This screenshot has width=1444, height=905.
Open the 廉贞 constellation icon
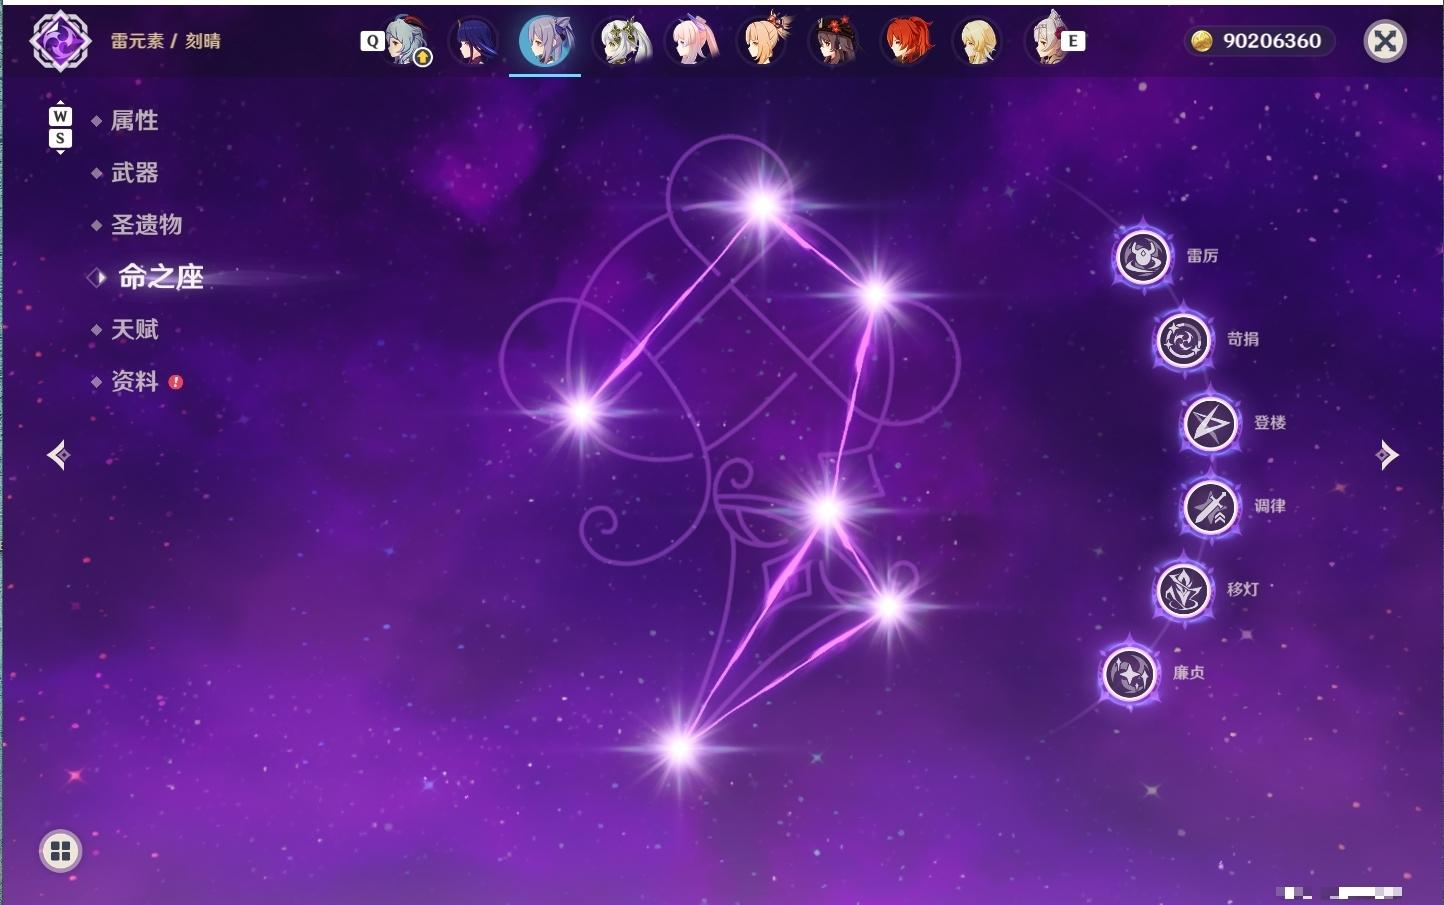[x=1130, y=673]
